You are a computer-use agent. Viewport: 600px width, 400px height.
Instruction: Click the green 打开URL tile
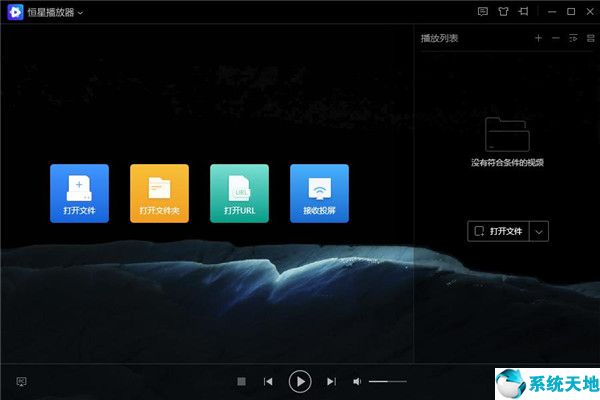pos(239,193)
